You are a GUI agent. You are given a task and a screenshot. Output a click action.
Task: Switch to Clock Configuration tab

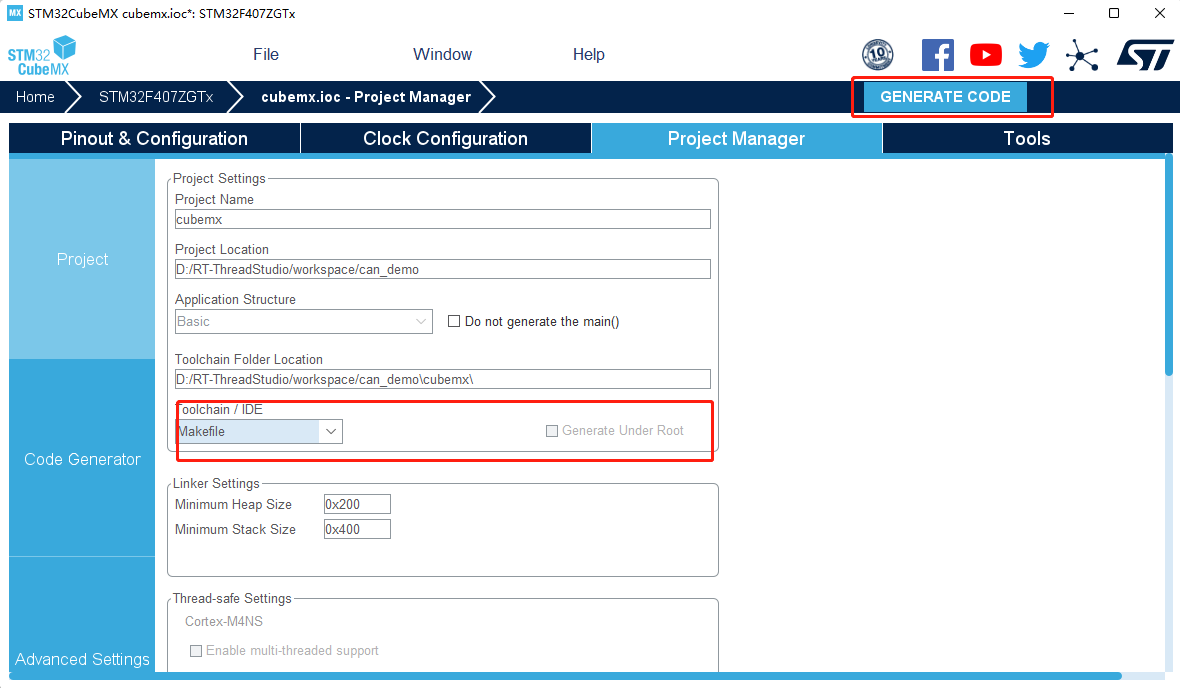pos(446,139)
